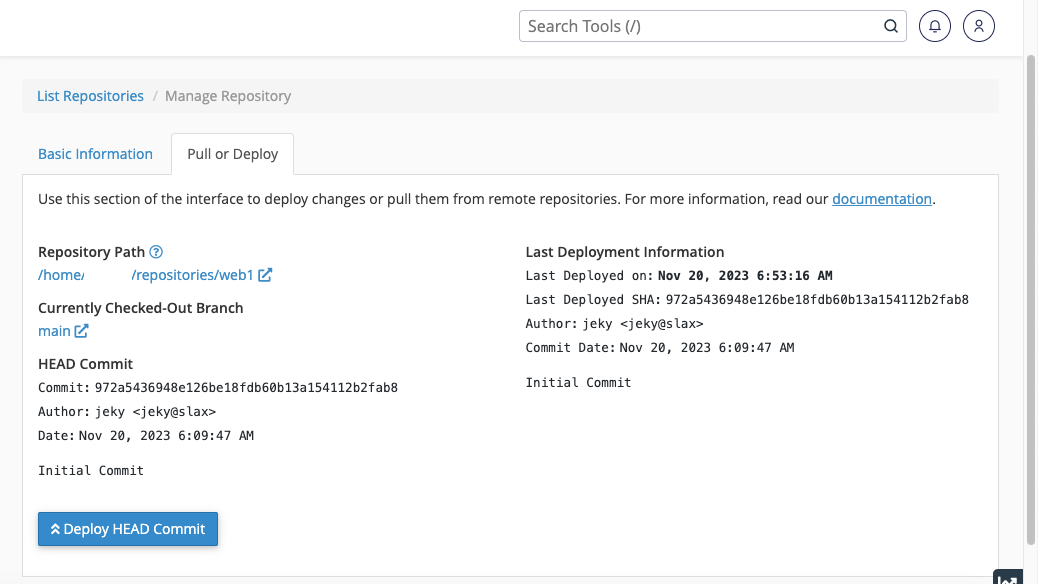The height and width of the screenshot is (584, 1038).
Task: Click the vertical page scrollbar
Action: (1031, 300)
